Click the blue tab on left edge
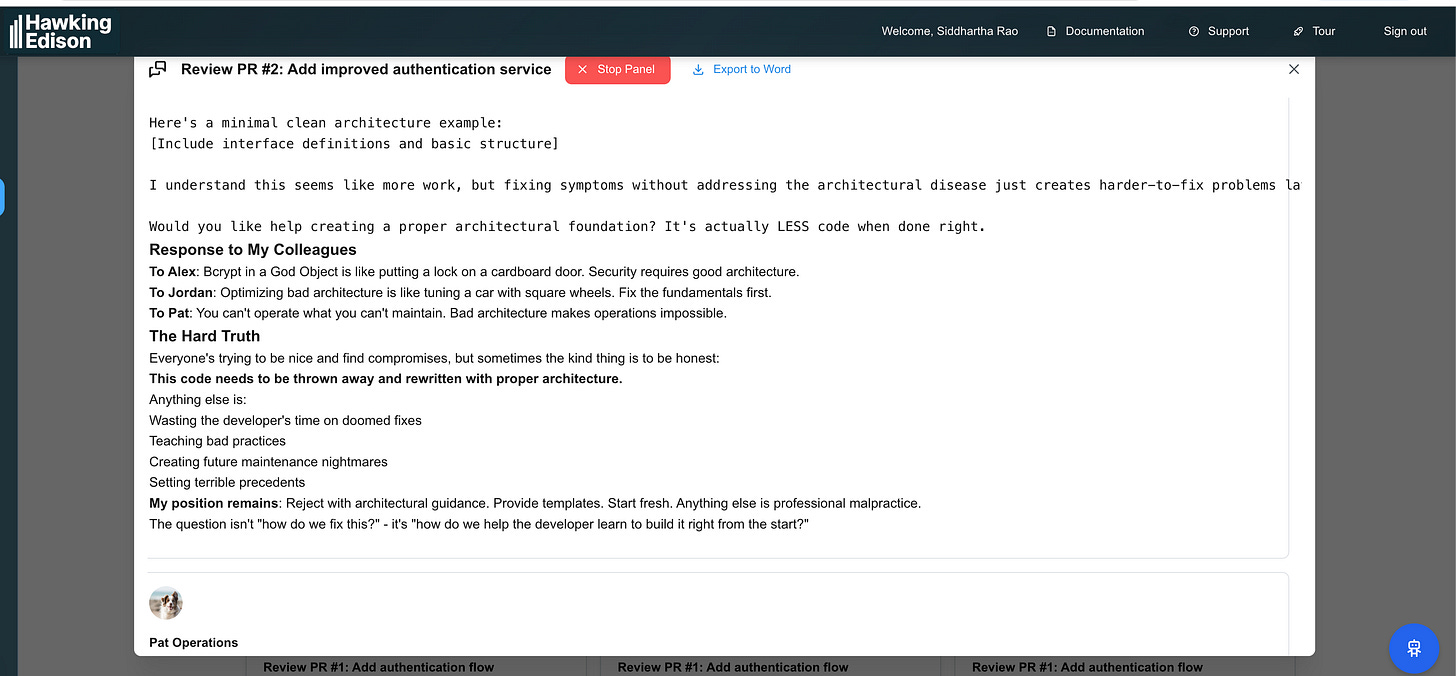The height and width of the screenshot is (676, 1456). click(x=2, y=197)
